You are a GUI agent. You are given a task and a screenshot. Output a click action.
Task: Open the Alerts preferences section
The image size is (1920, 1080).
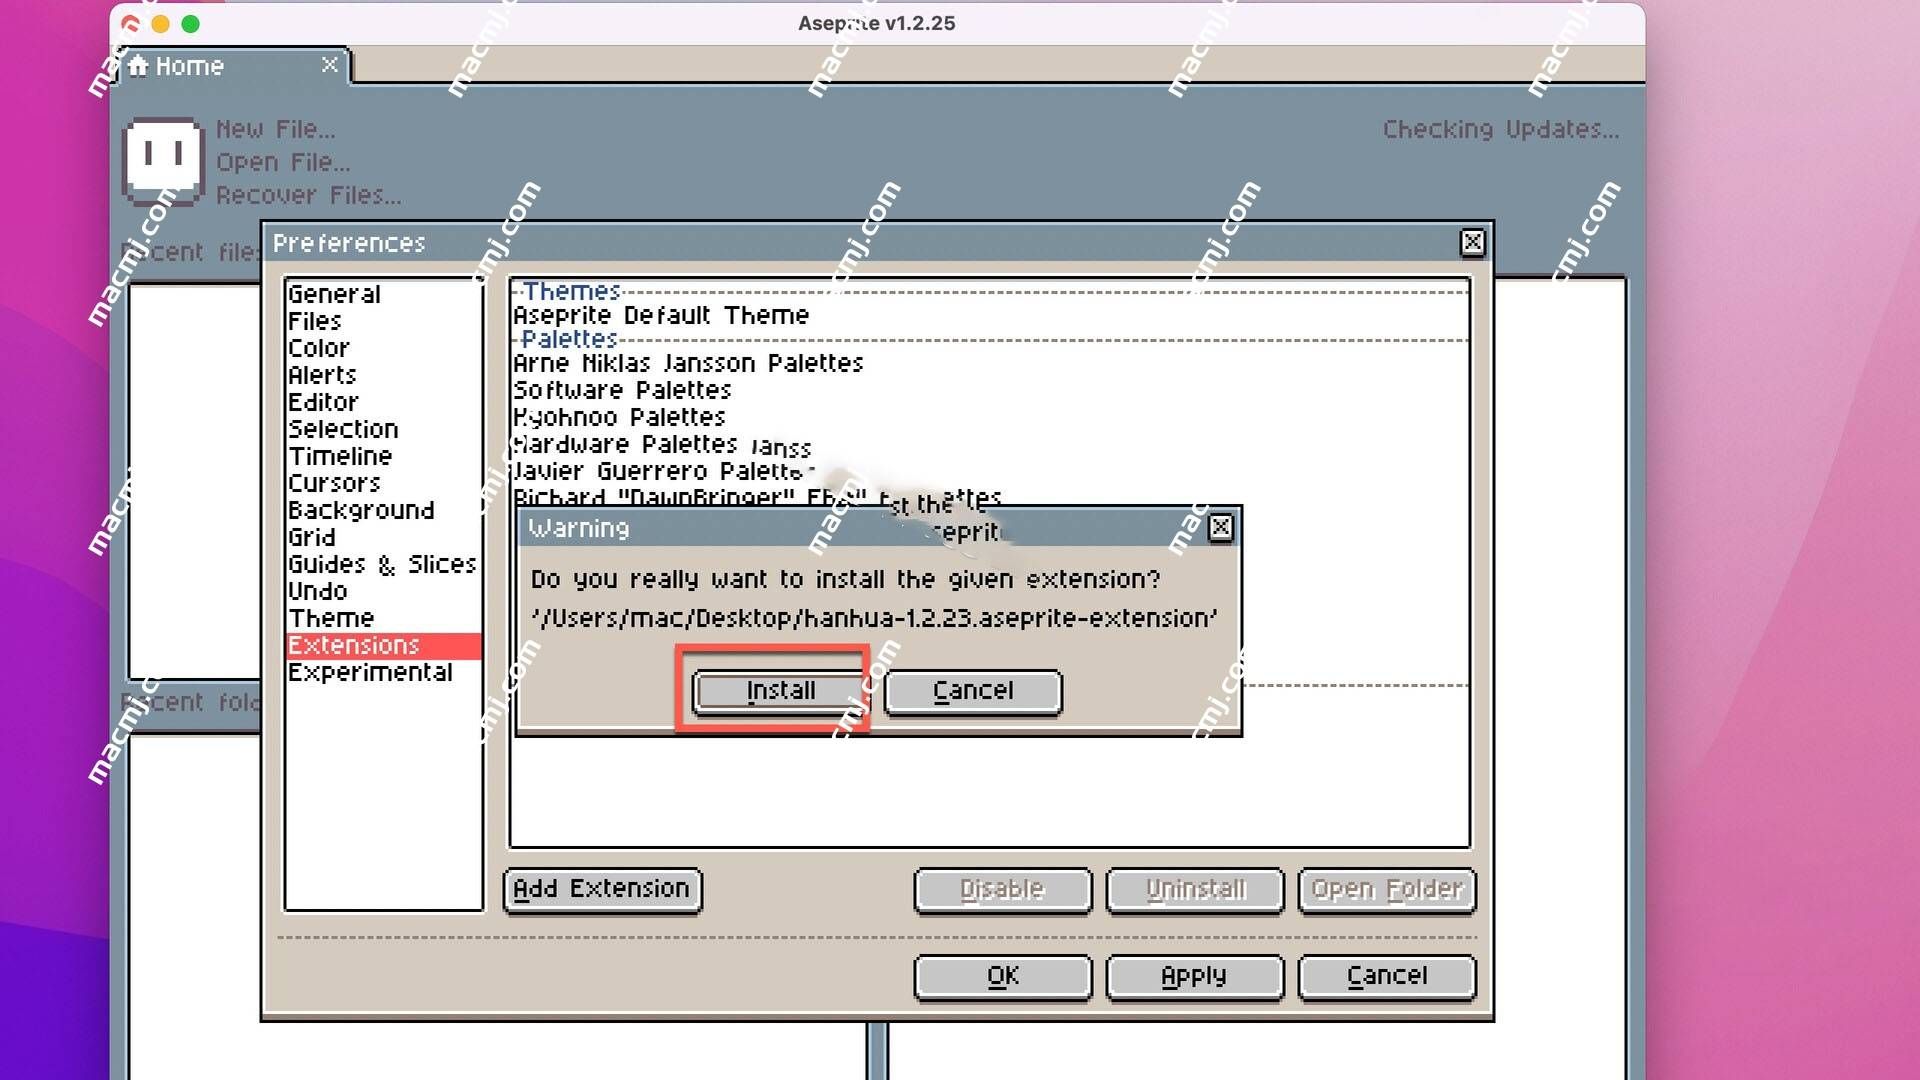383,375
